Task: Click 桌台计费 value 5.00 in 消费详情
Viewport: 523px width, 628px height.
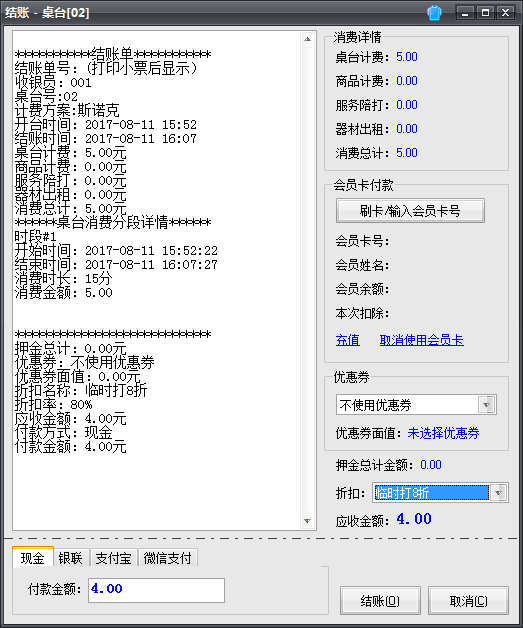Action: [407, 56]
